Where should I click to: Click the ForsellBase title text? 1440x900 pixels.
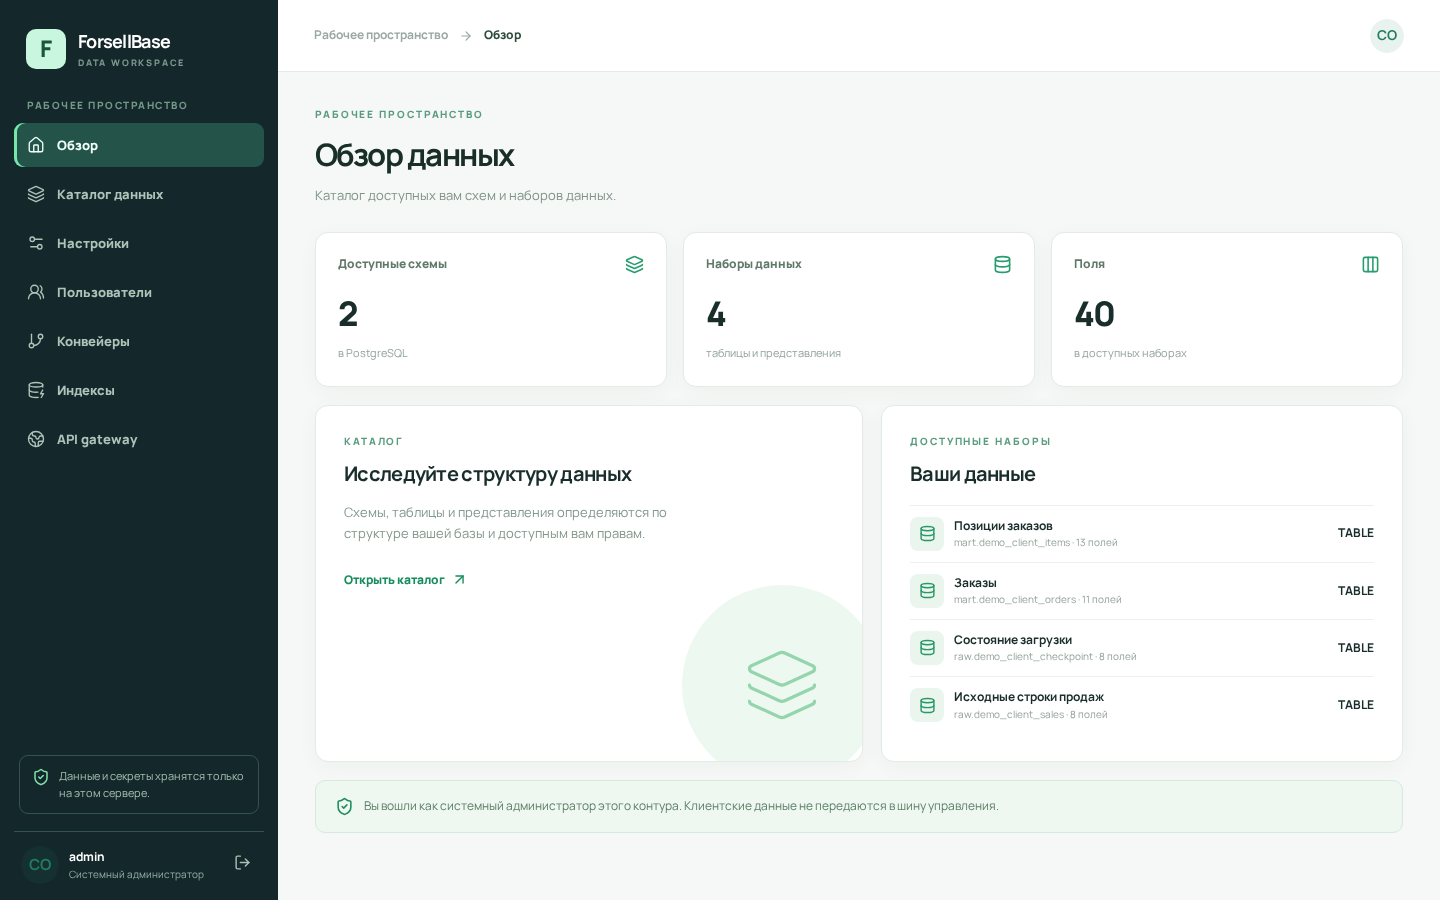pyautogui.click(x=124, y=42)
